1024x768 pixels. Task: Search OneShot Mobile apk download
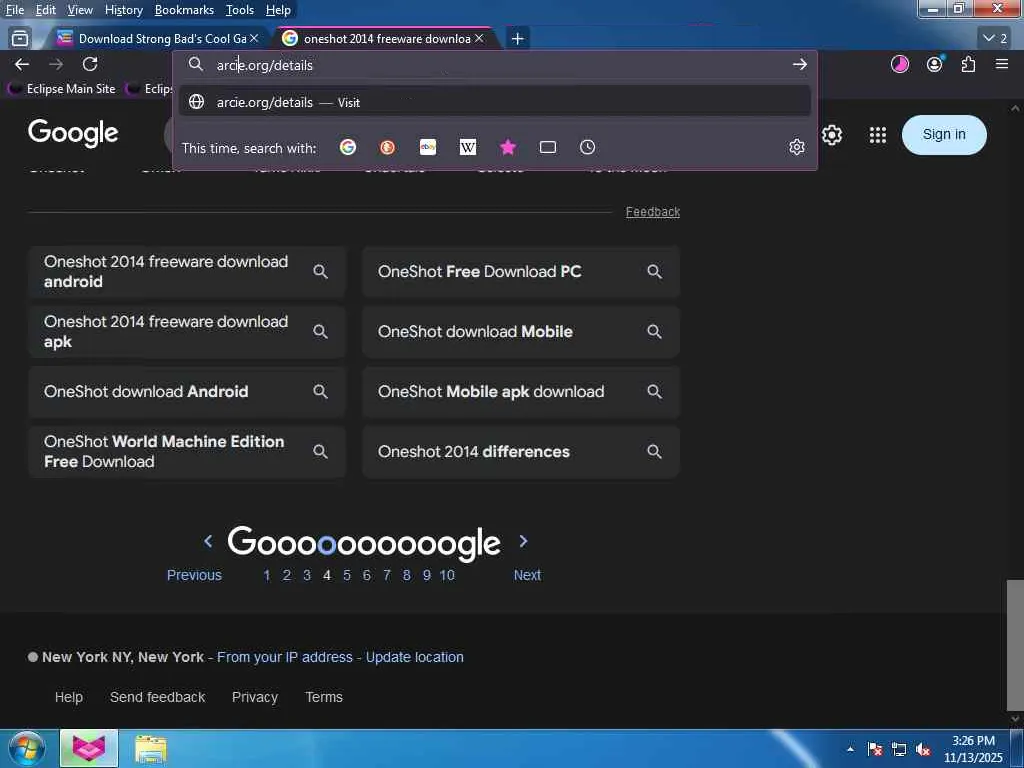520,392
